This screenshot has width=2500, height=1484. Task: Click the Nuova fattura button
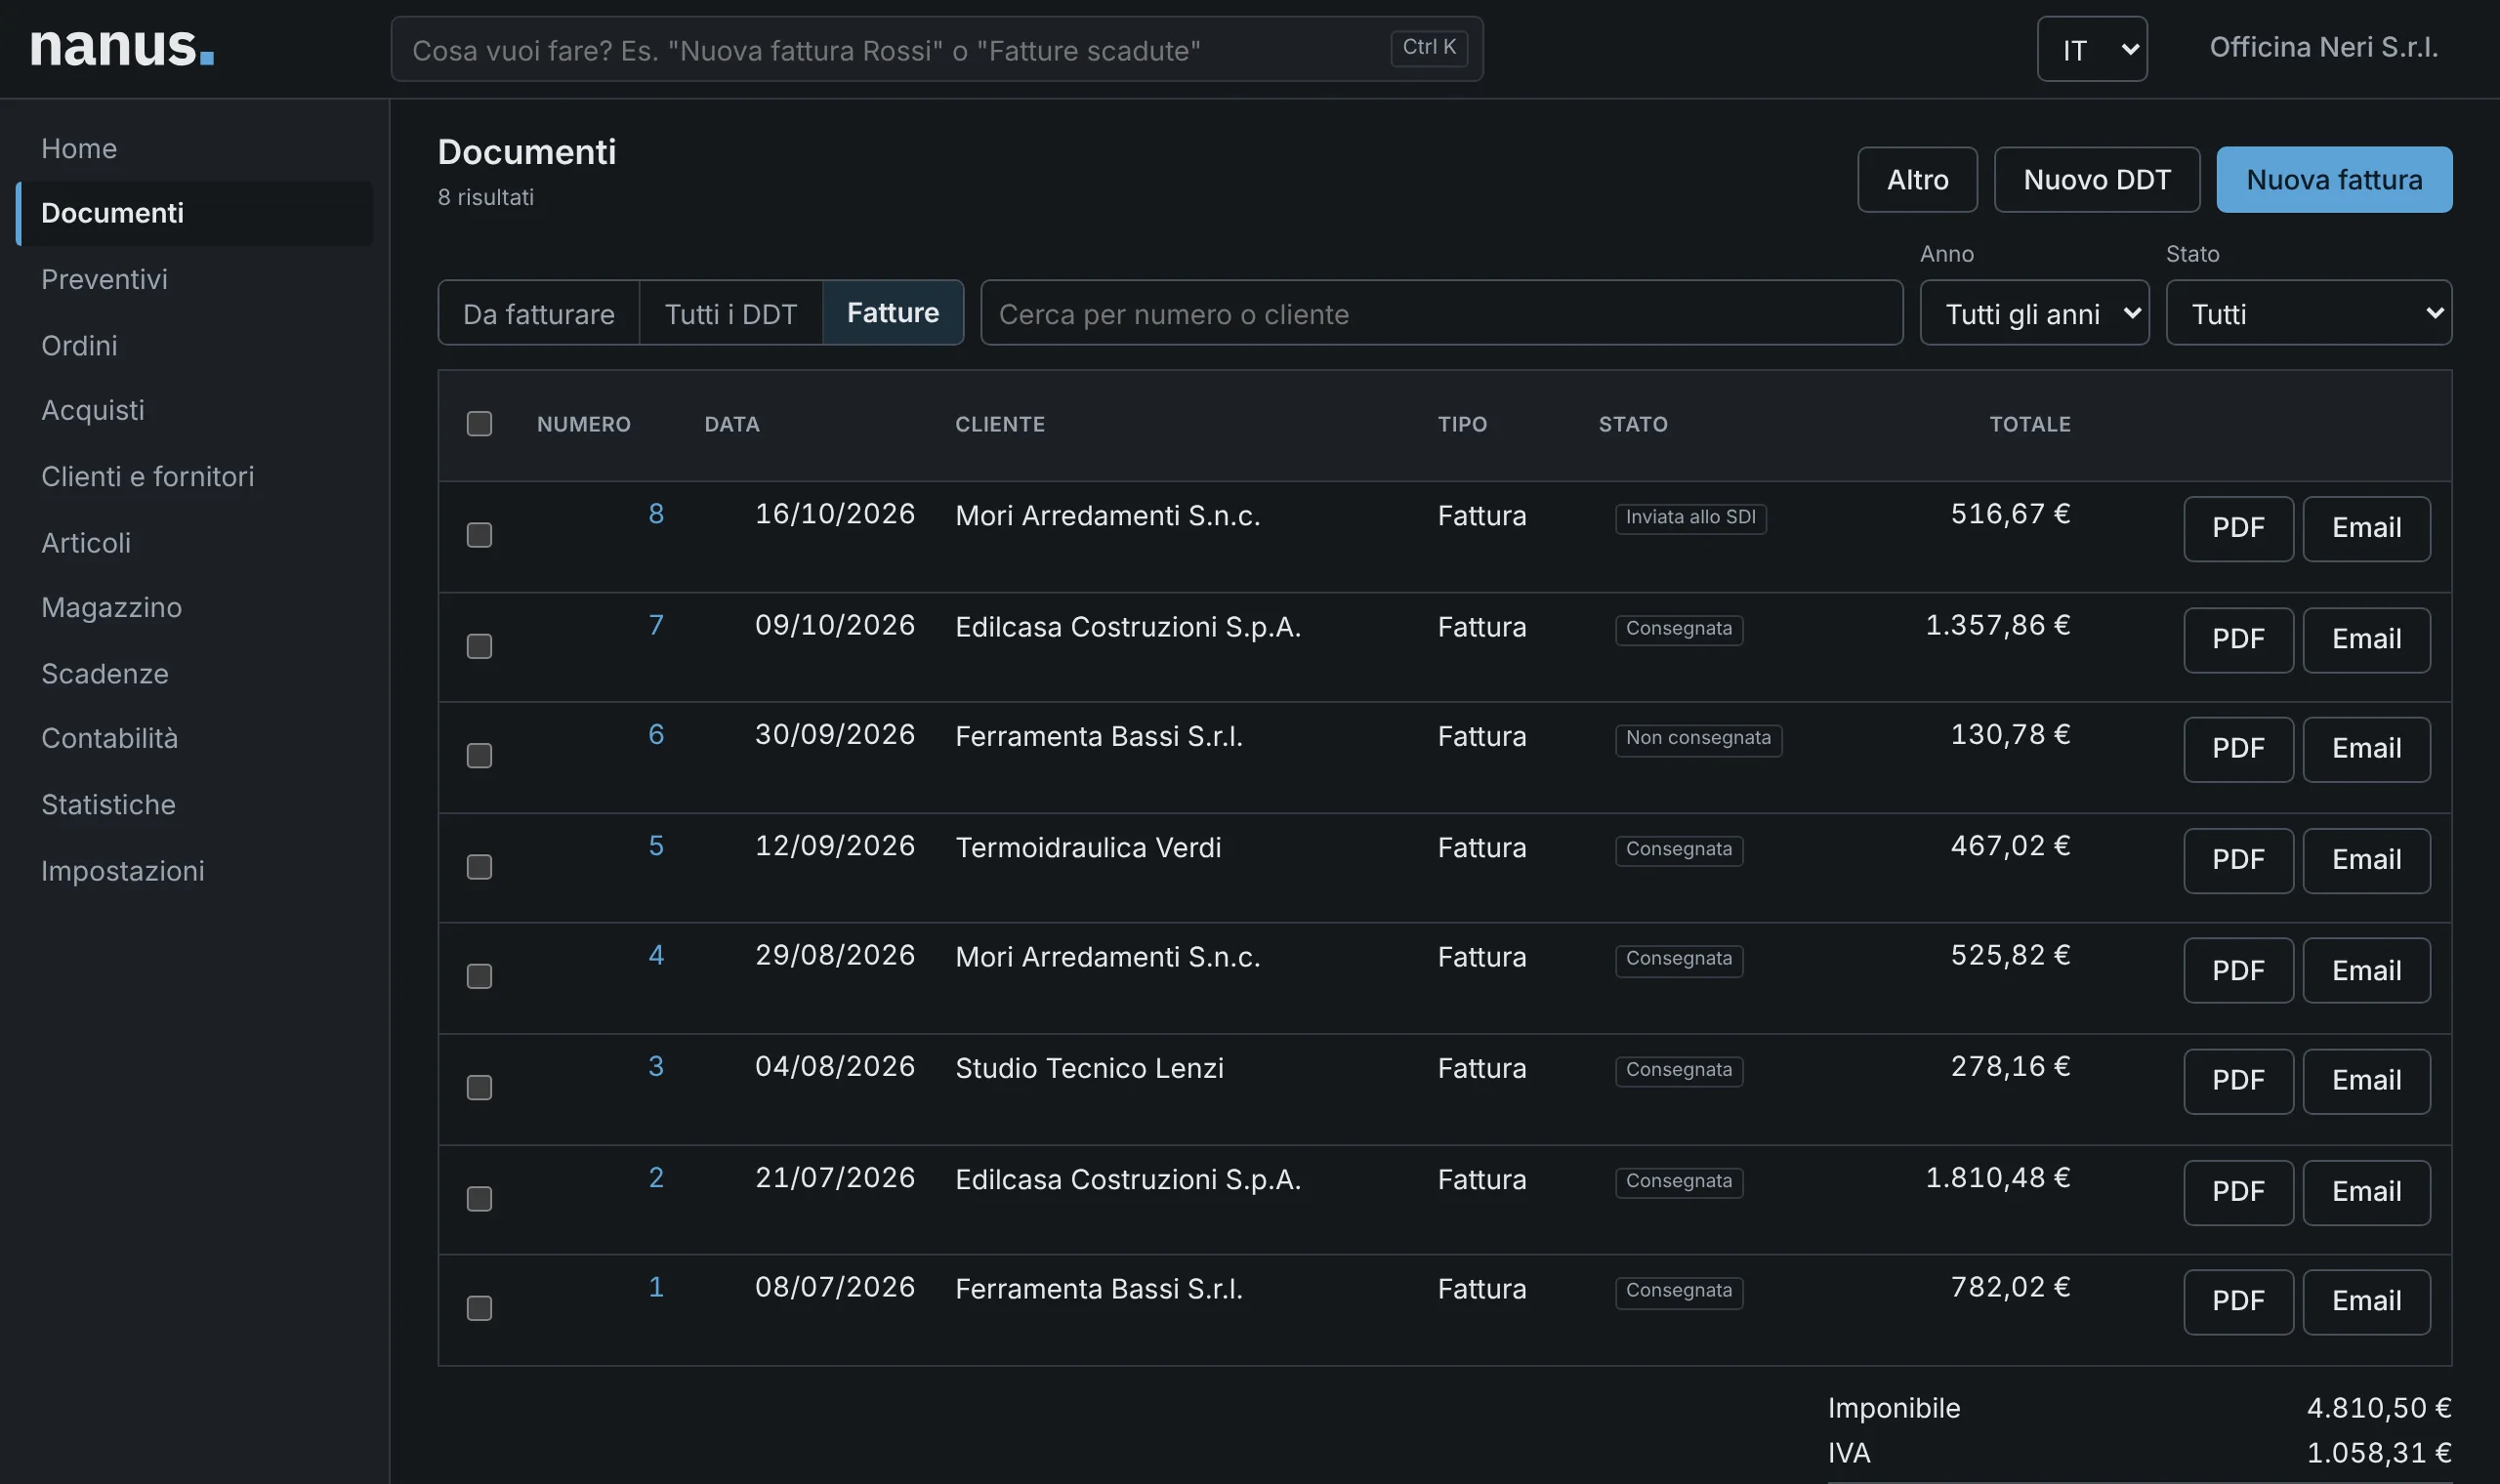point(2334,179)
